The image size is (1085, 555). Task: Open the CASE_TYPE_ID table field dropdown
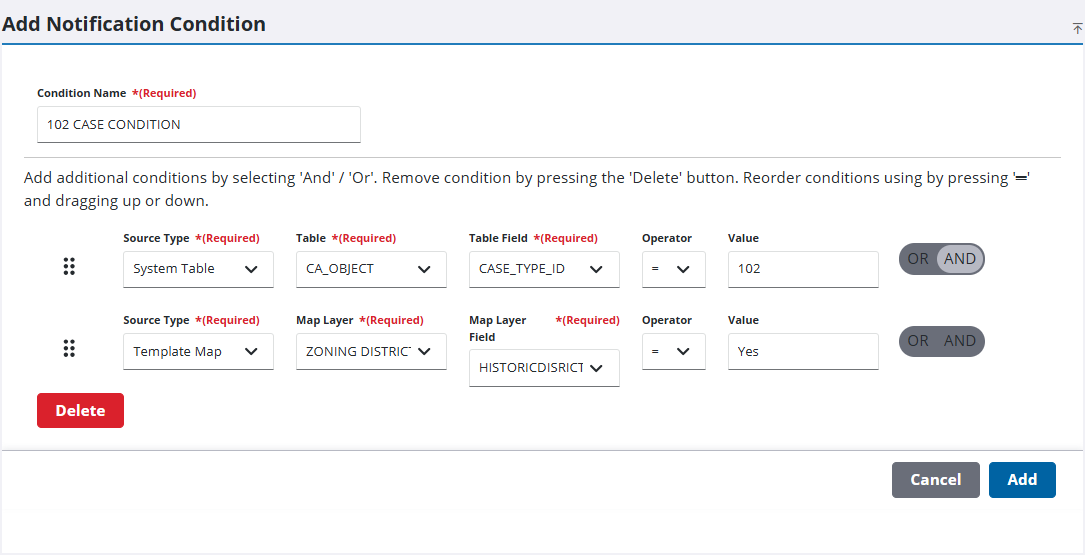coord(544,269)
